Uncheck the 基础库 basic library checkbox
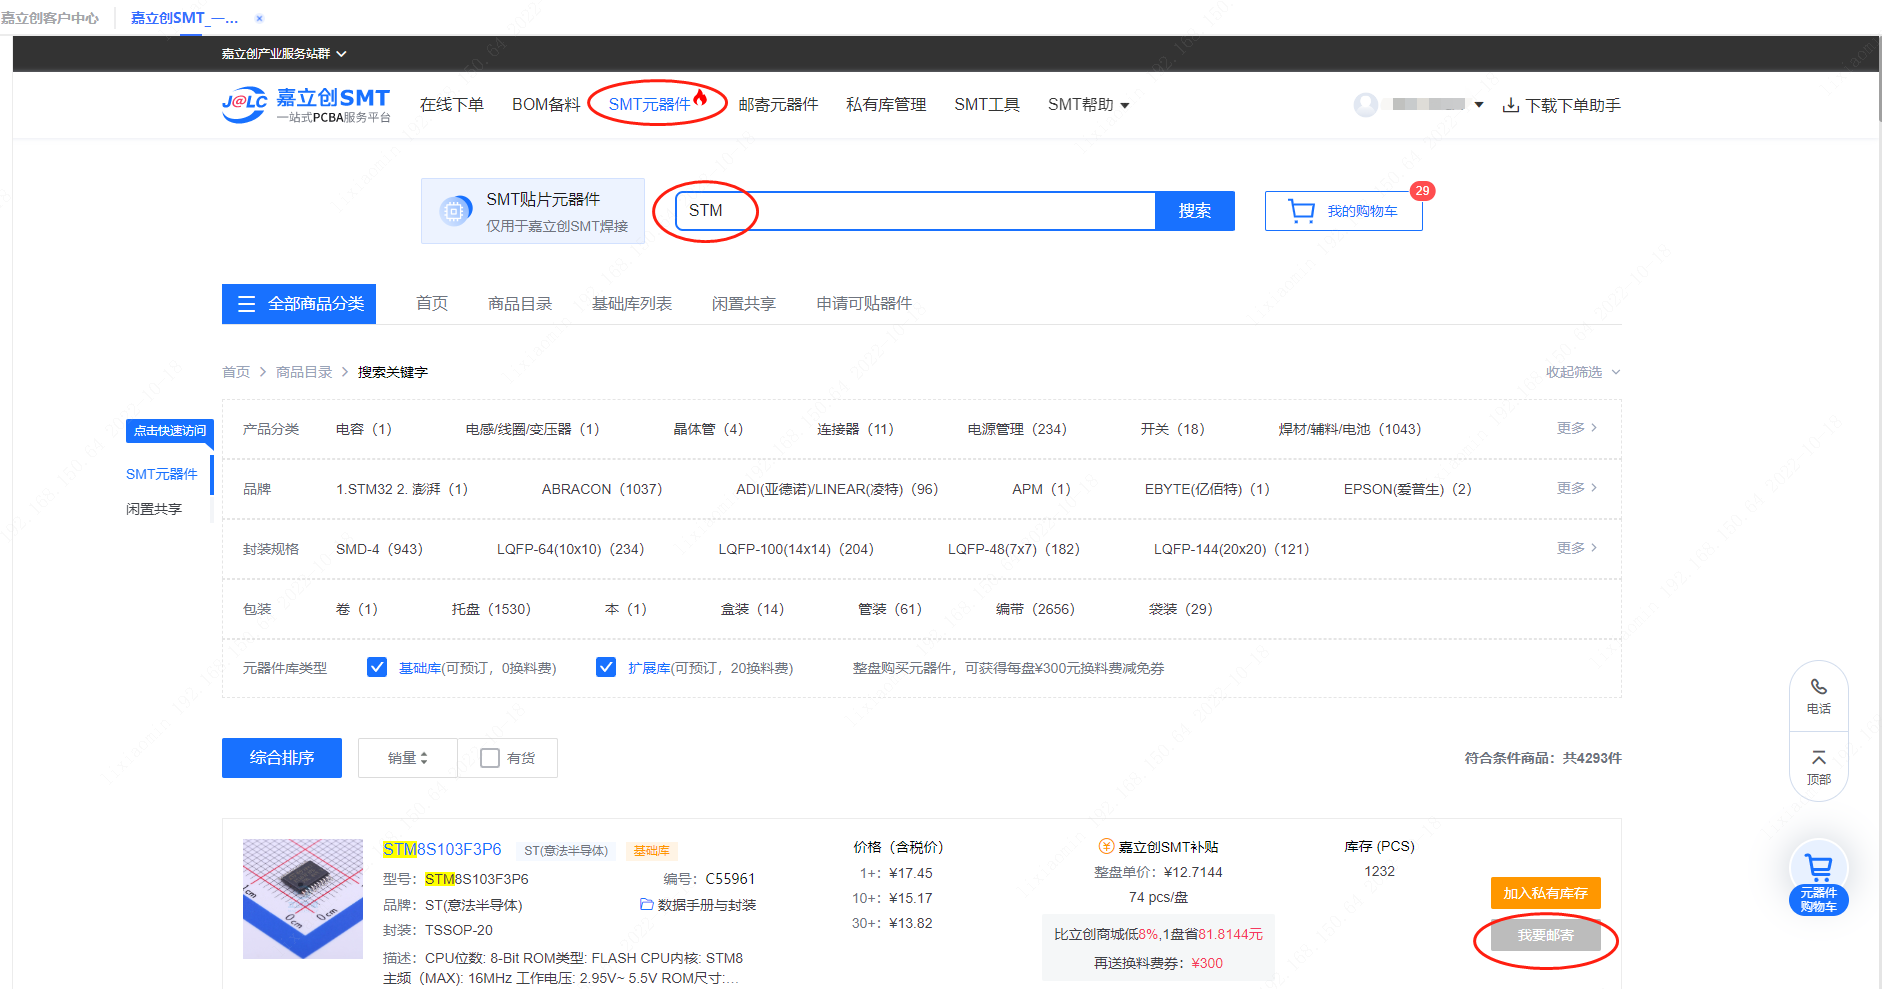 click(377, 668)
